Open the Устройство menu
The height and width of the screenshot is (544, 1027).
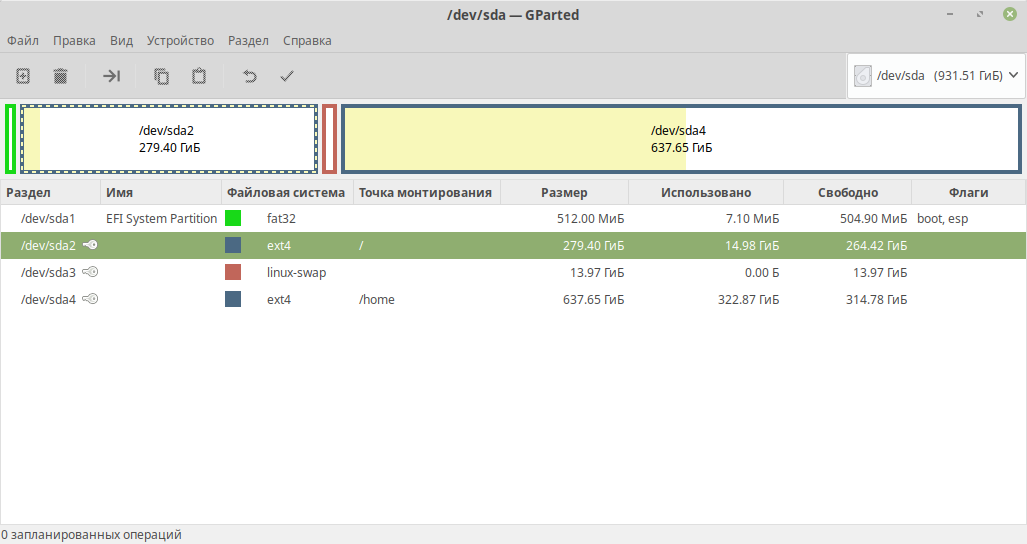pyautogui.click(x=180, y=41)
